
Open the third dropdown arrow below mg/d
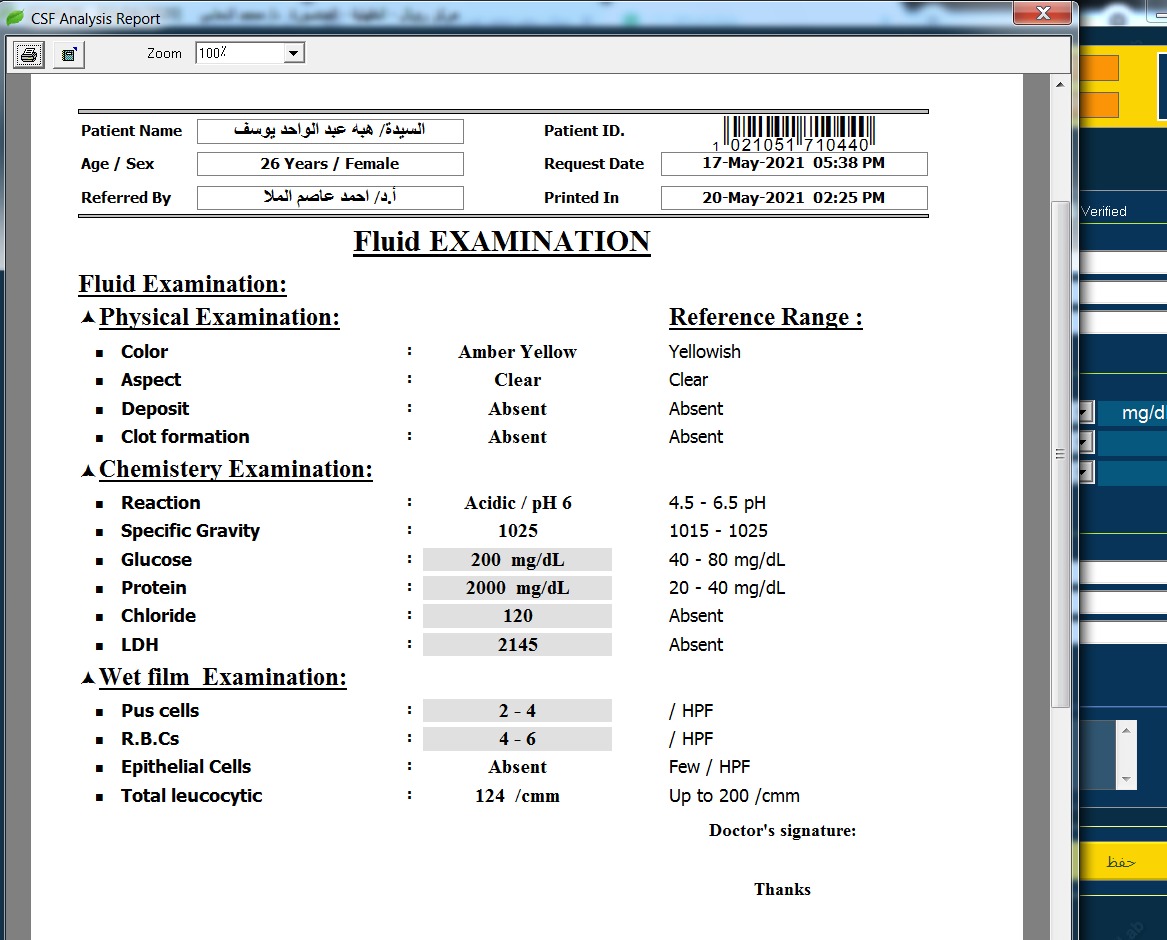click(1085, 472)
